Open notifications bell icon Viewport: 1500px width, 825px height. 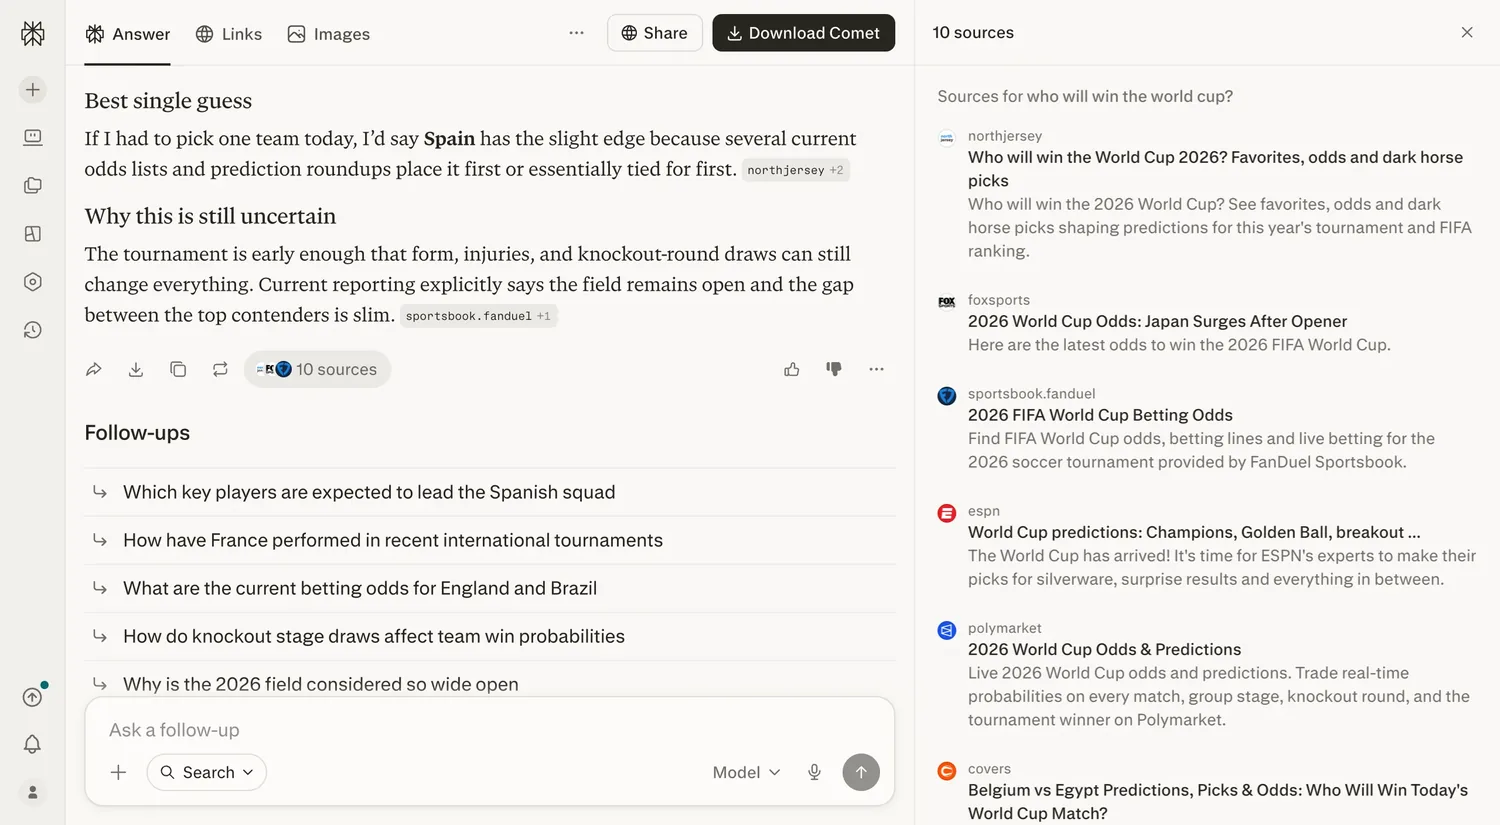(x=33, y=744)
